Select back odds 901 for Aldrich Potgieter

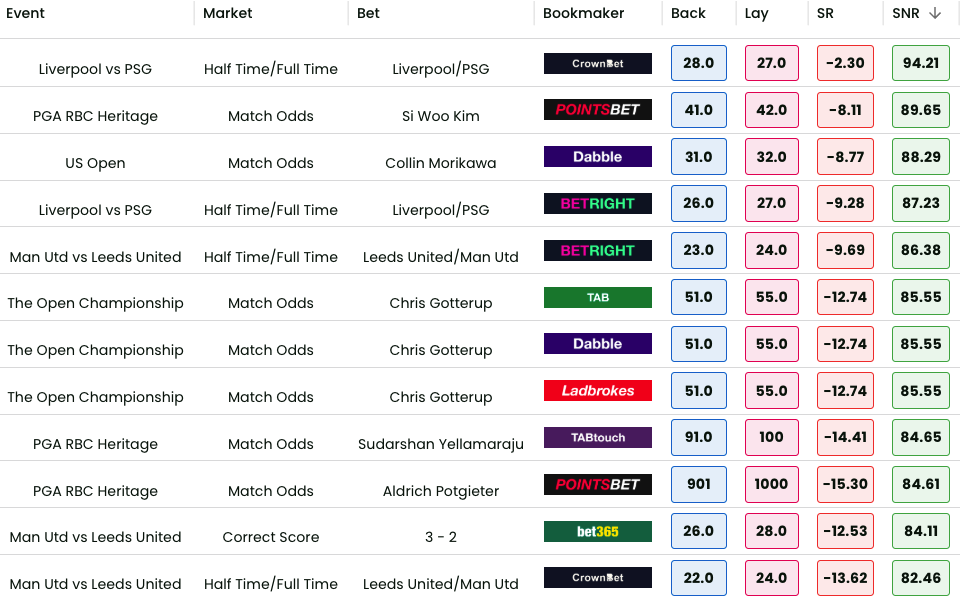(699, 484)
